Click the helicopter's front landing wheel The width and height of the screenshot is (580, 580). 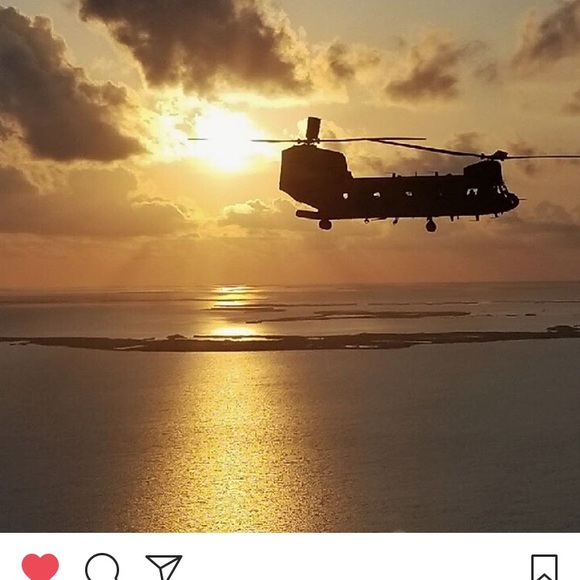[431, 225]
